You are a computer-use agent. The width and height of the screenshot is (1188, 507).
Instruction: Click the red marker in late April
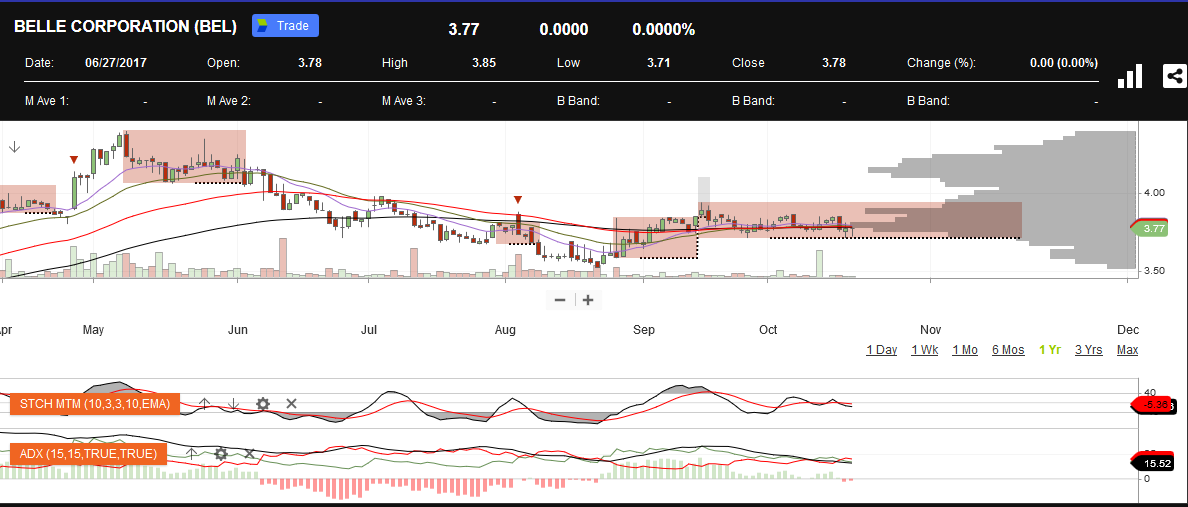point(73,159)
